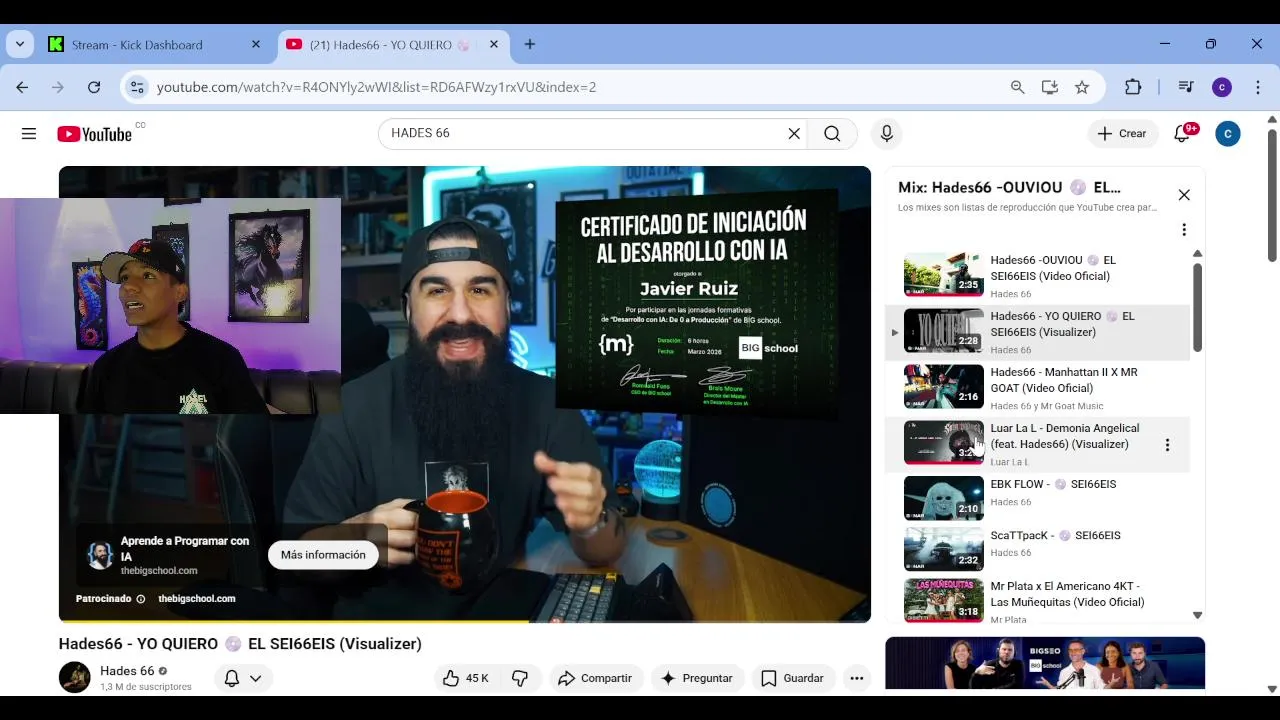The width and height of the screenshot is (1280, 720).
Task: Click the video progress bar
Action: coord(465,621)
